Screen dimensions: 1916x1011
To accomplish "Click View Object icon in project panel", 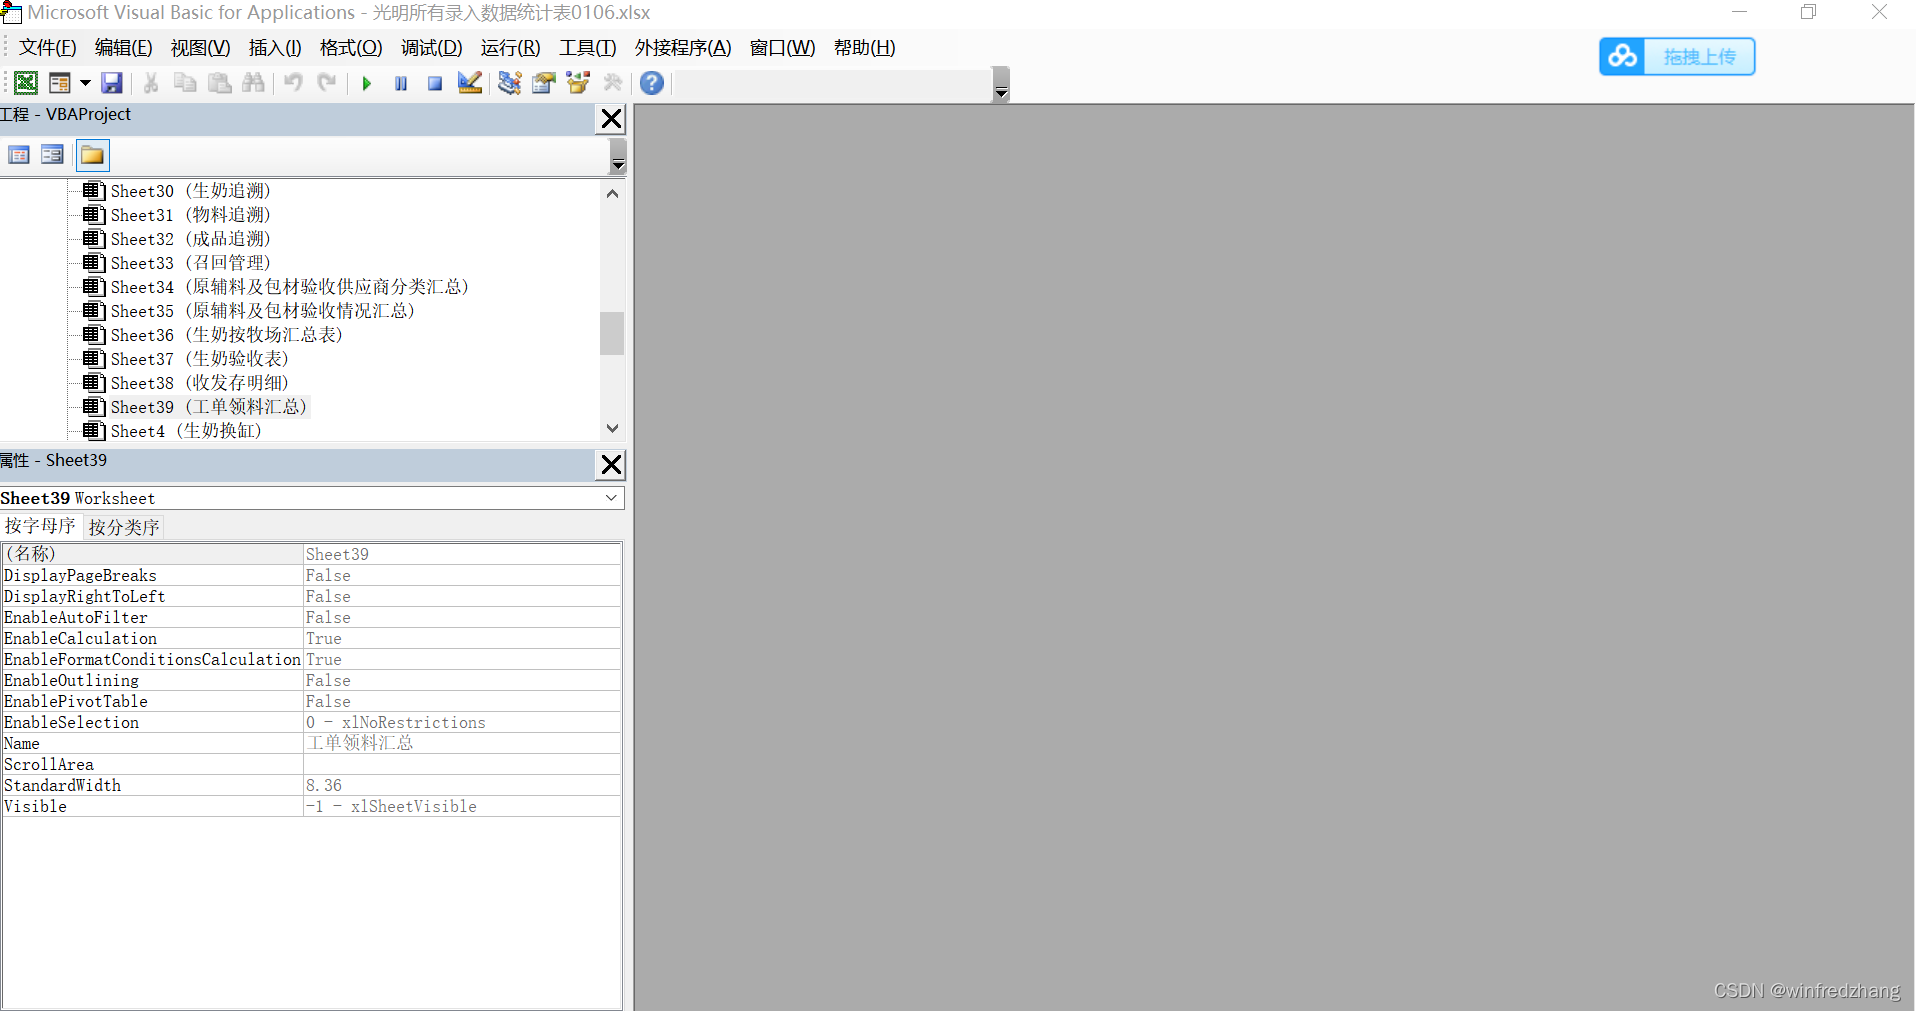I will [x=52, y=155].
